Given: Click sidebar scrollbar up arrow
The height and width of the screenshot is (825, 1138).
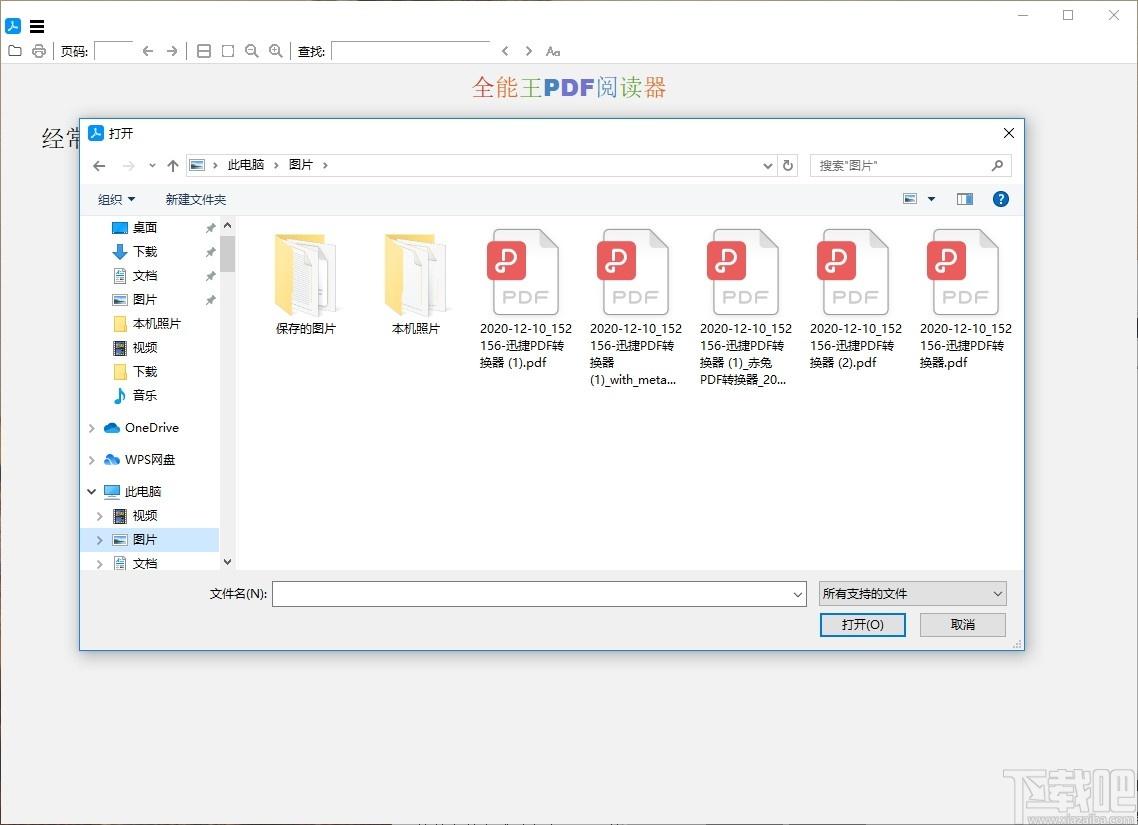Looking at the screenshot, I should pyautogui.click(x=227, y=226).
